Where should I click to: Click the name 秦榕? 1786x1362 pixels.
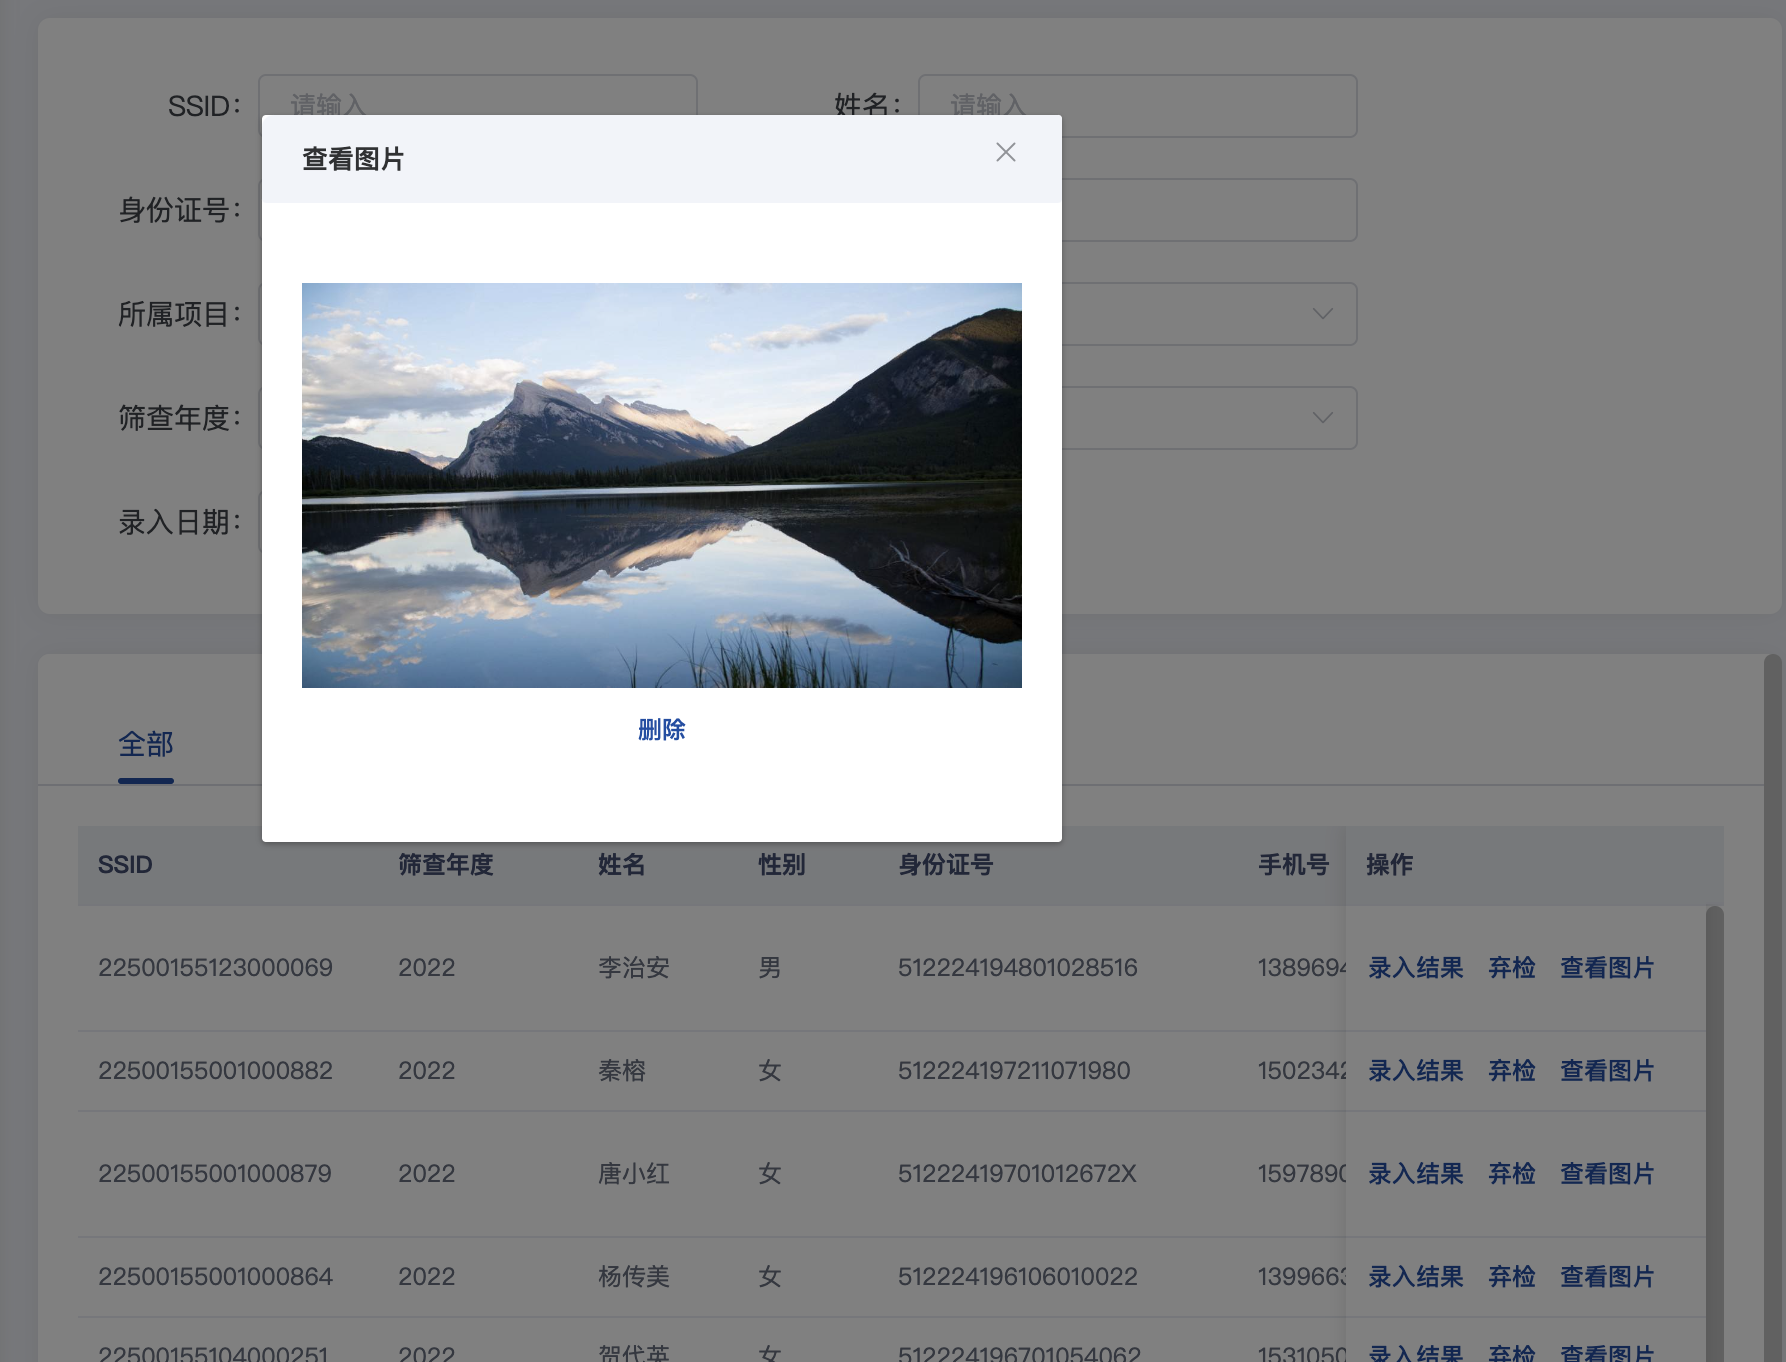click(622, 1071)
